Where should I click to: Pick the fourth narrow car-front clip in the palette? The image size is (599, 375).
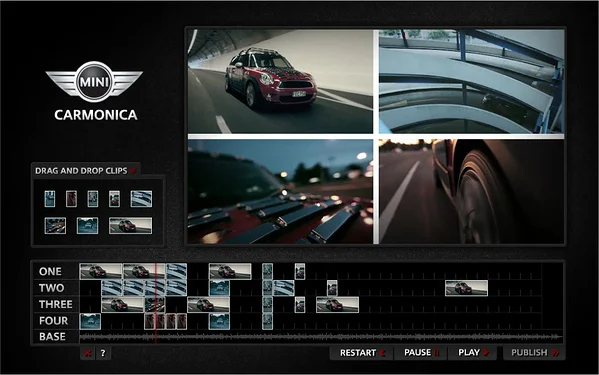pos(114,199)
